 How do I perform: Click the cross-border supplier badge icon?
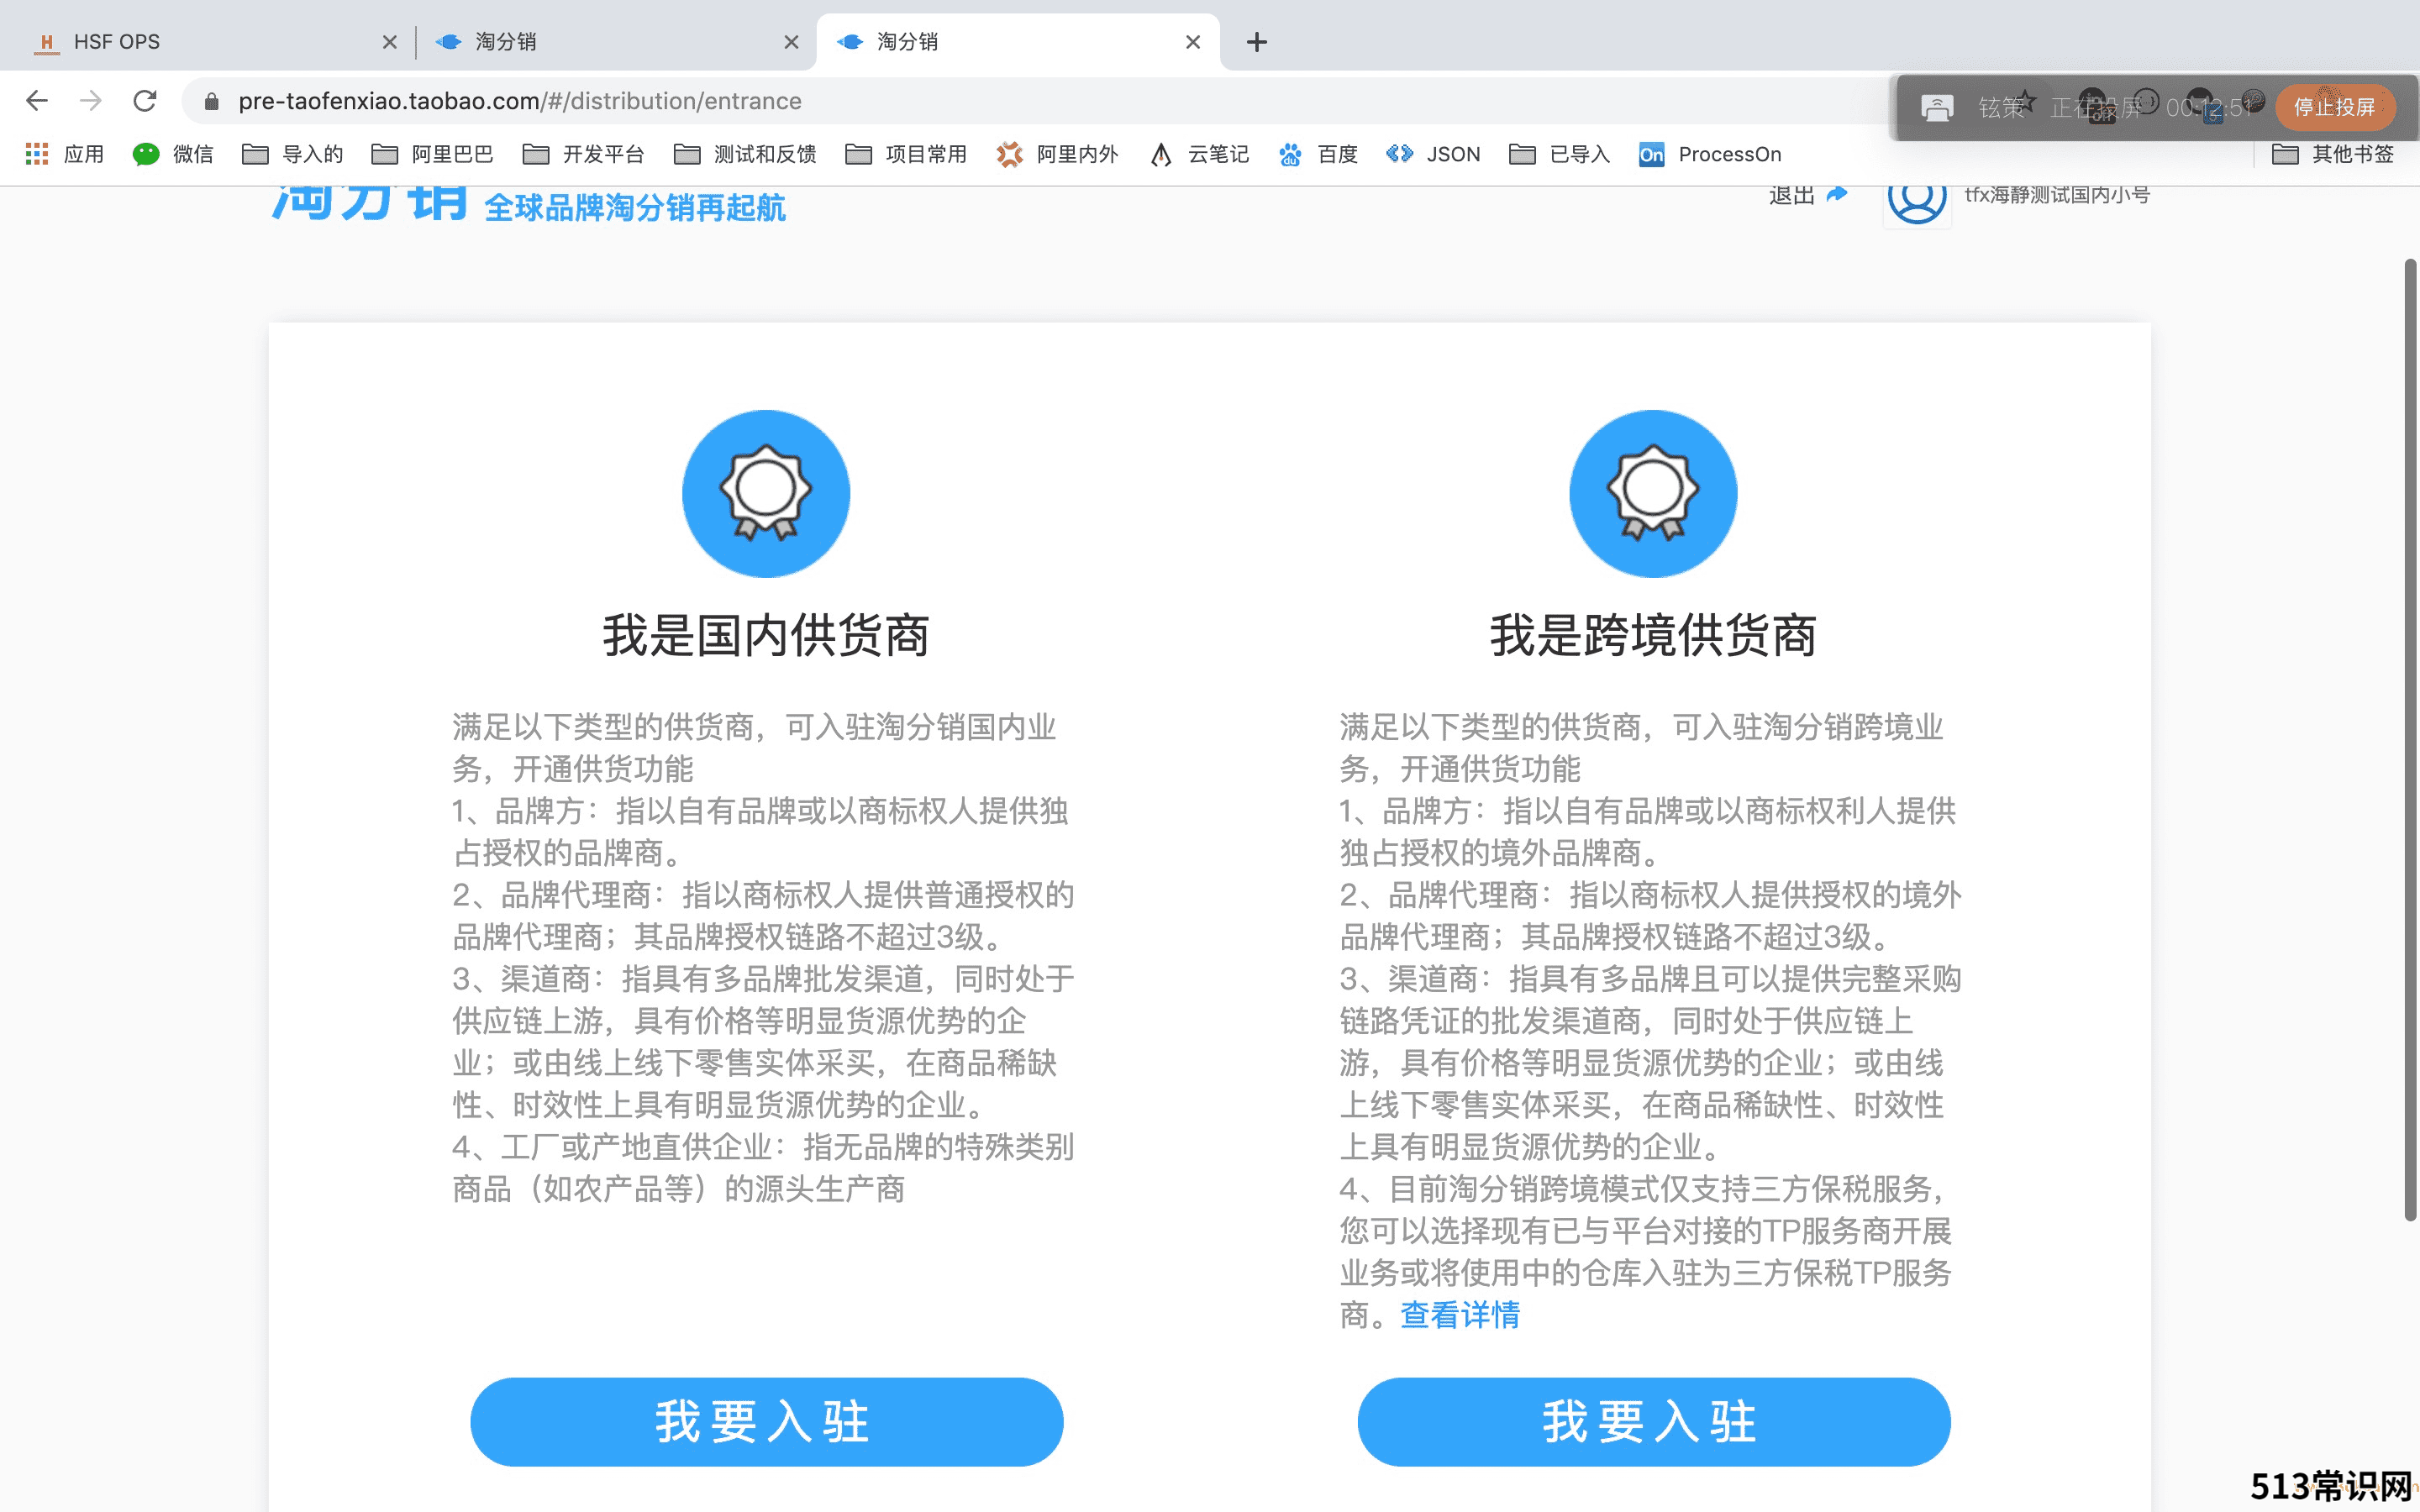click(x=1653, y=493)
